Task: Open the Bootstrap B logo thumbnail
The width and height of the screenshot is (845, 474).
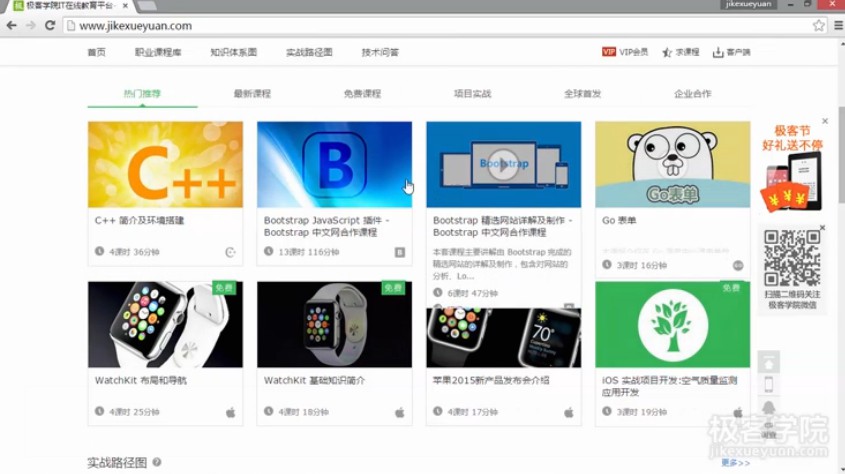Action: [335, 164]
